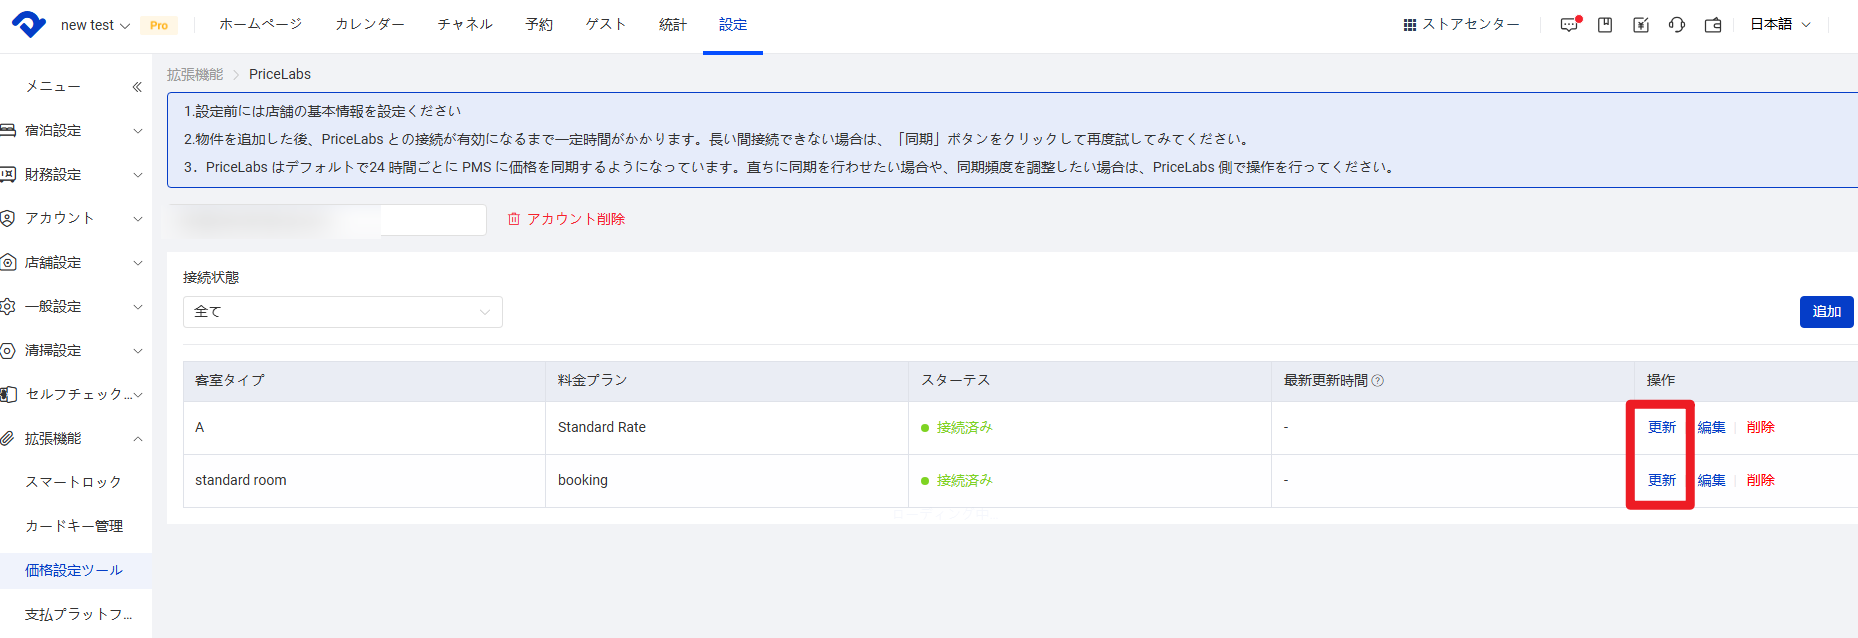Click the 追加 button
This screenshot has height=638, width=1858.
[1827, 312]
